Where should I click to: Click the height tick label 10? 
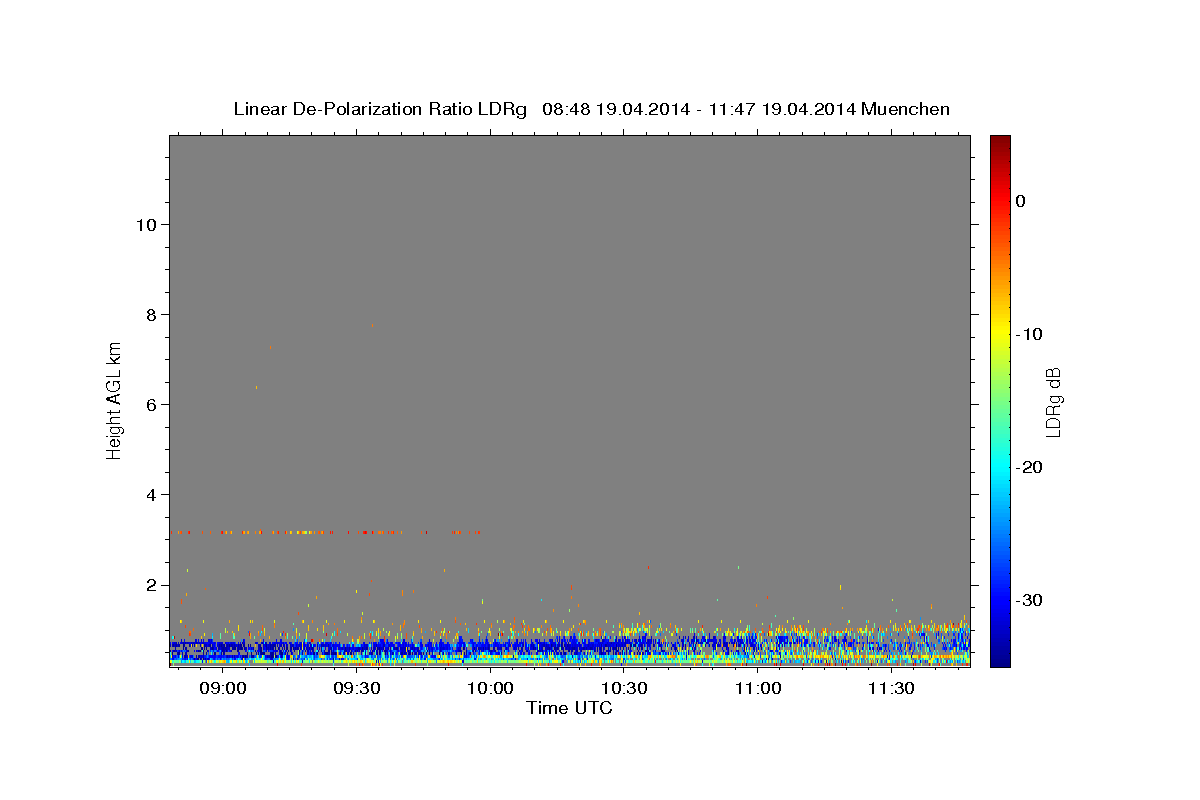click(146, 224)
